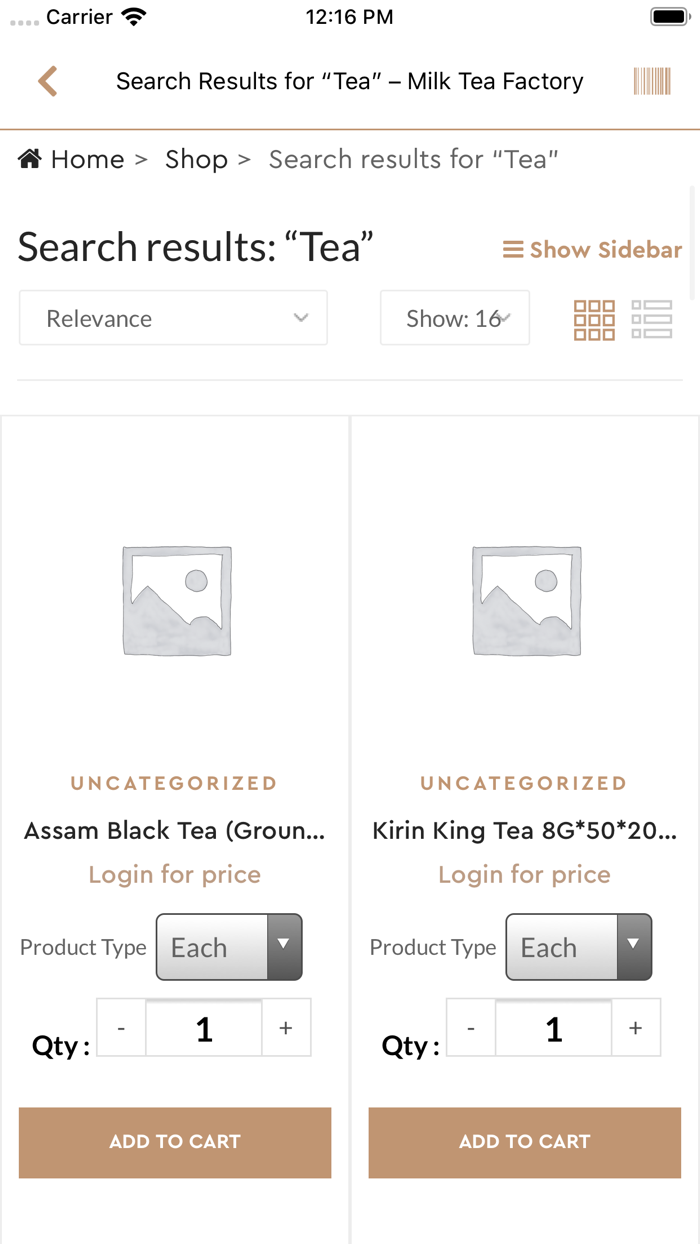
Task: Open the Show: 16 per-page dropdown
Action: tap(455, 318)
